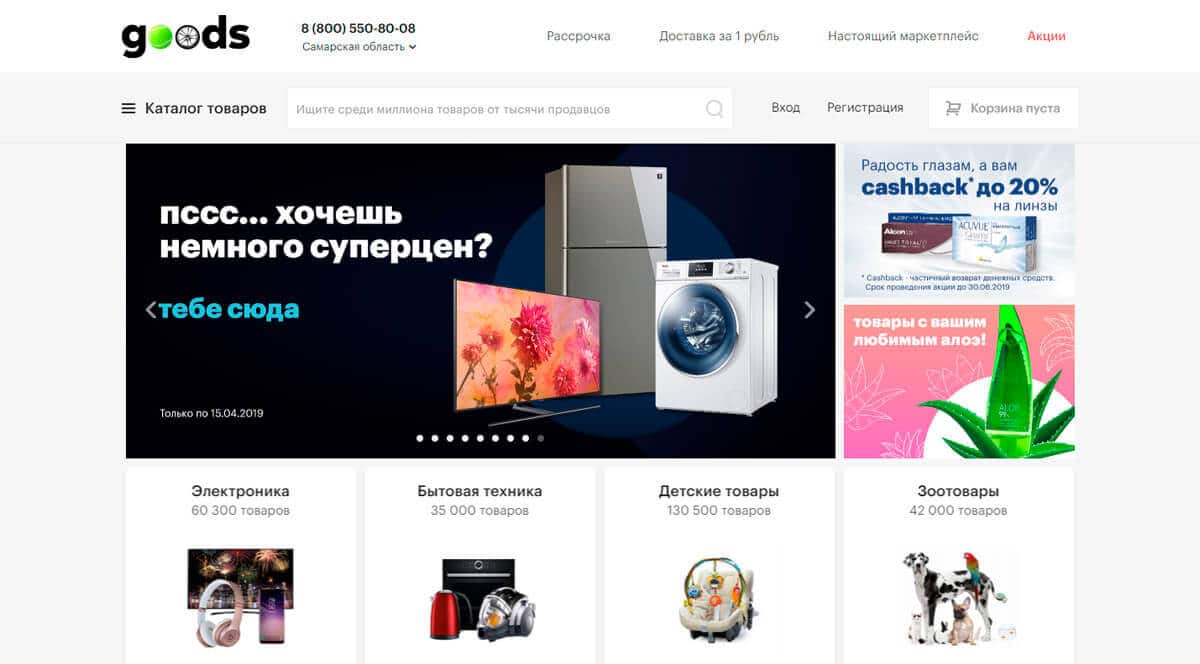Open the Каталог товаров menu

[x=194, y=108]
